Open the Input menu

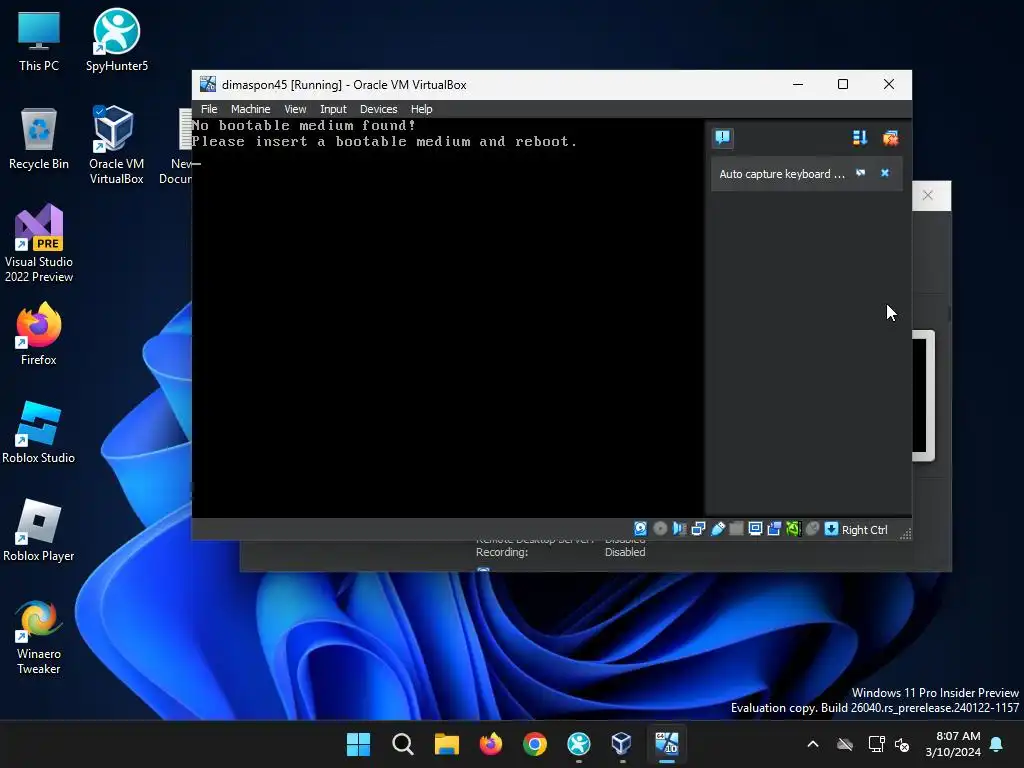[x=333, y=109]
